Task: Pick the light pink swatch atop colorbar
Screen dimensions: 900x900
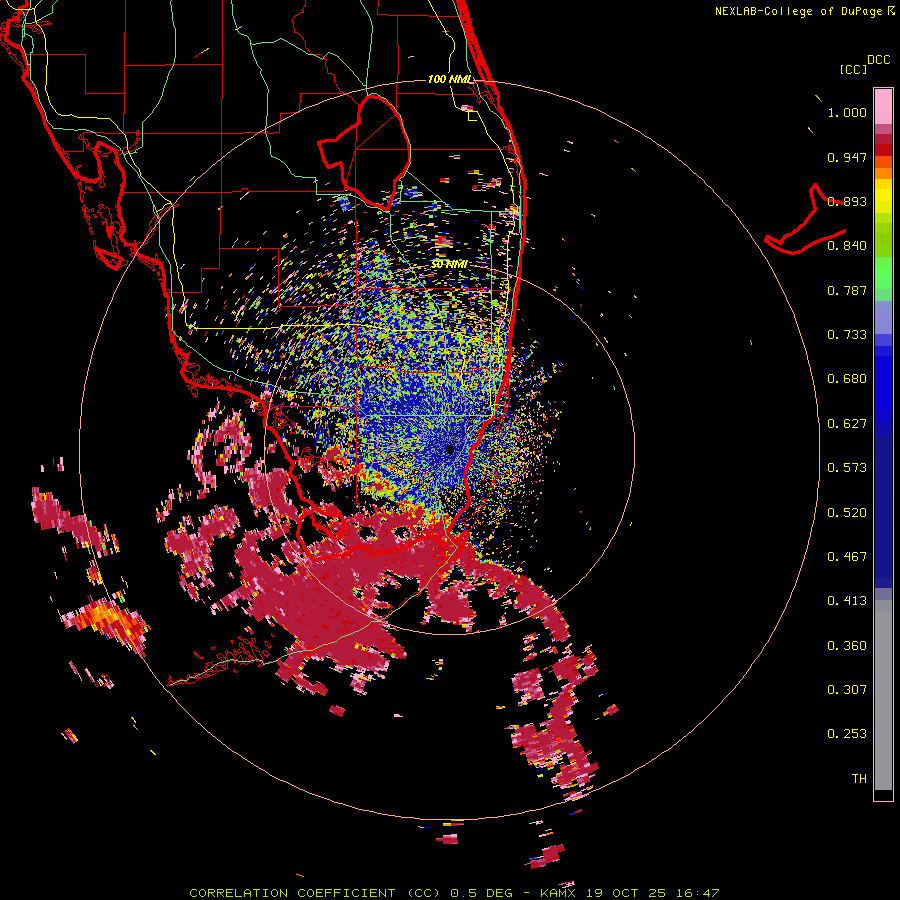Action: click(x=883, y=106)
